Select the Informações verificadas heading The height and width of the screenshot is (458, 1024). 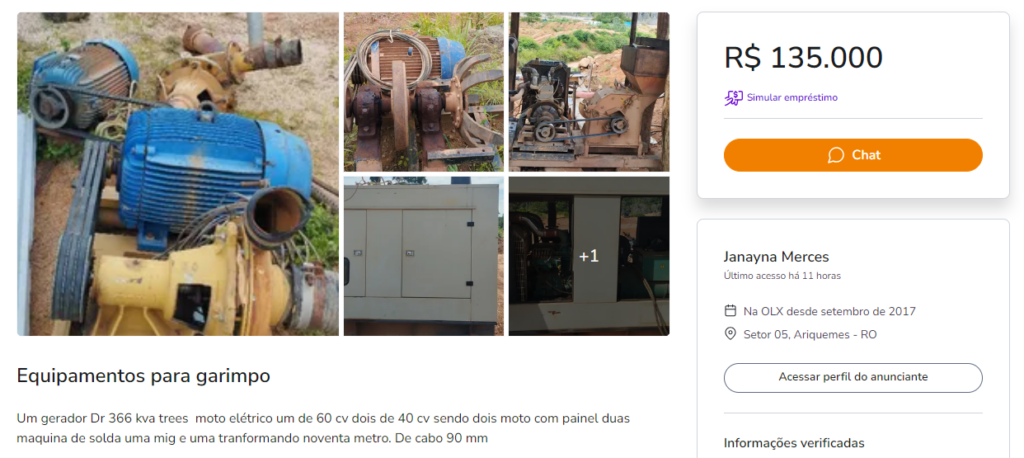point(794,444)
